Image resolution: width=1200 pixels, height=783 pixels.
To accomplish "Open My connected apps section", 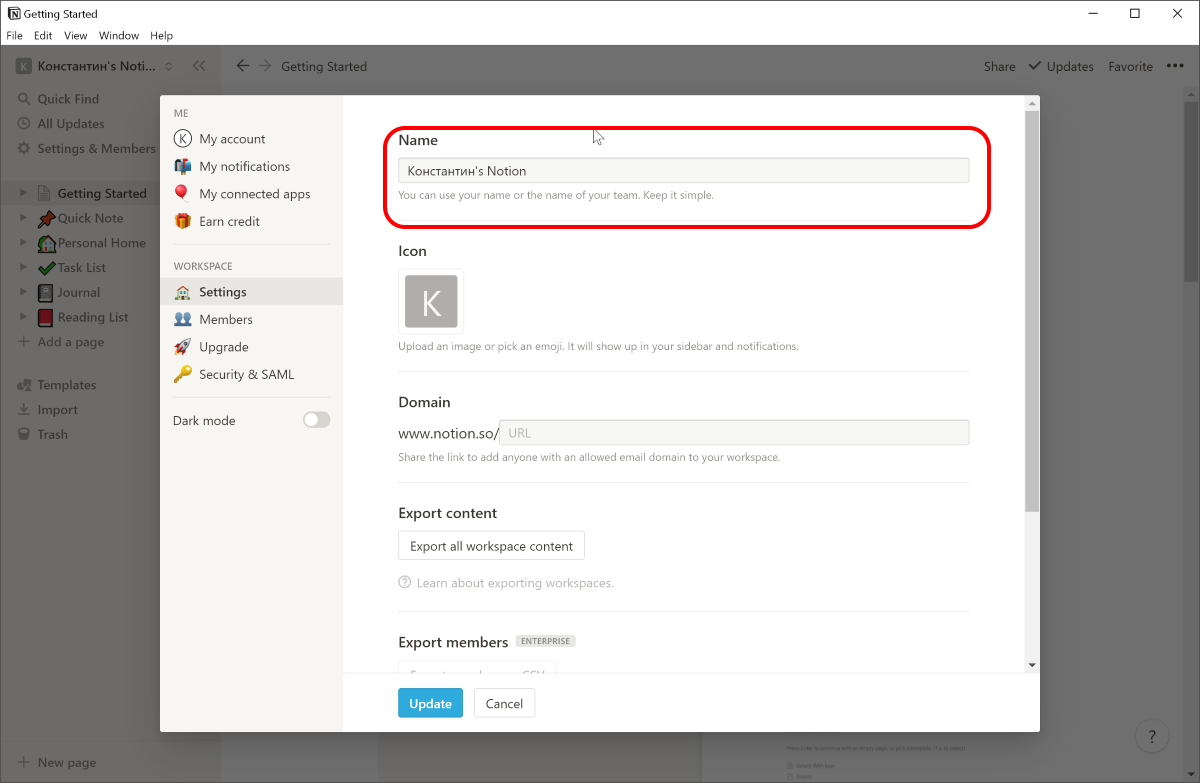I will (251, 194).
